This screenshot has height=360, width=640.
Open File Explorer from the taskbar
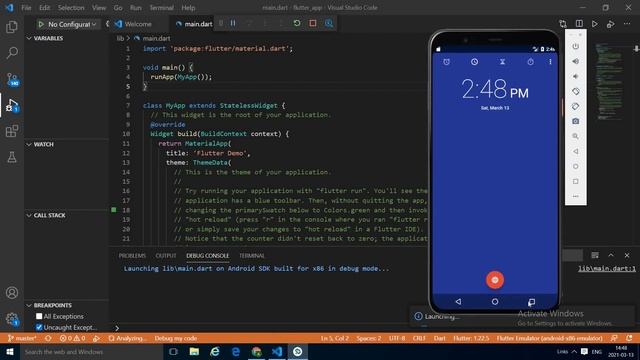click(x=194, y=352)
